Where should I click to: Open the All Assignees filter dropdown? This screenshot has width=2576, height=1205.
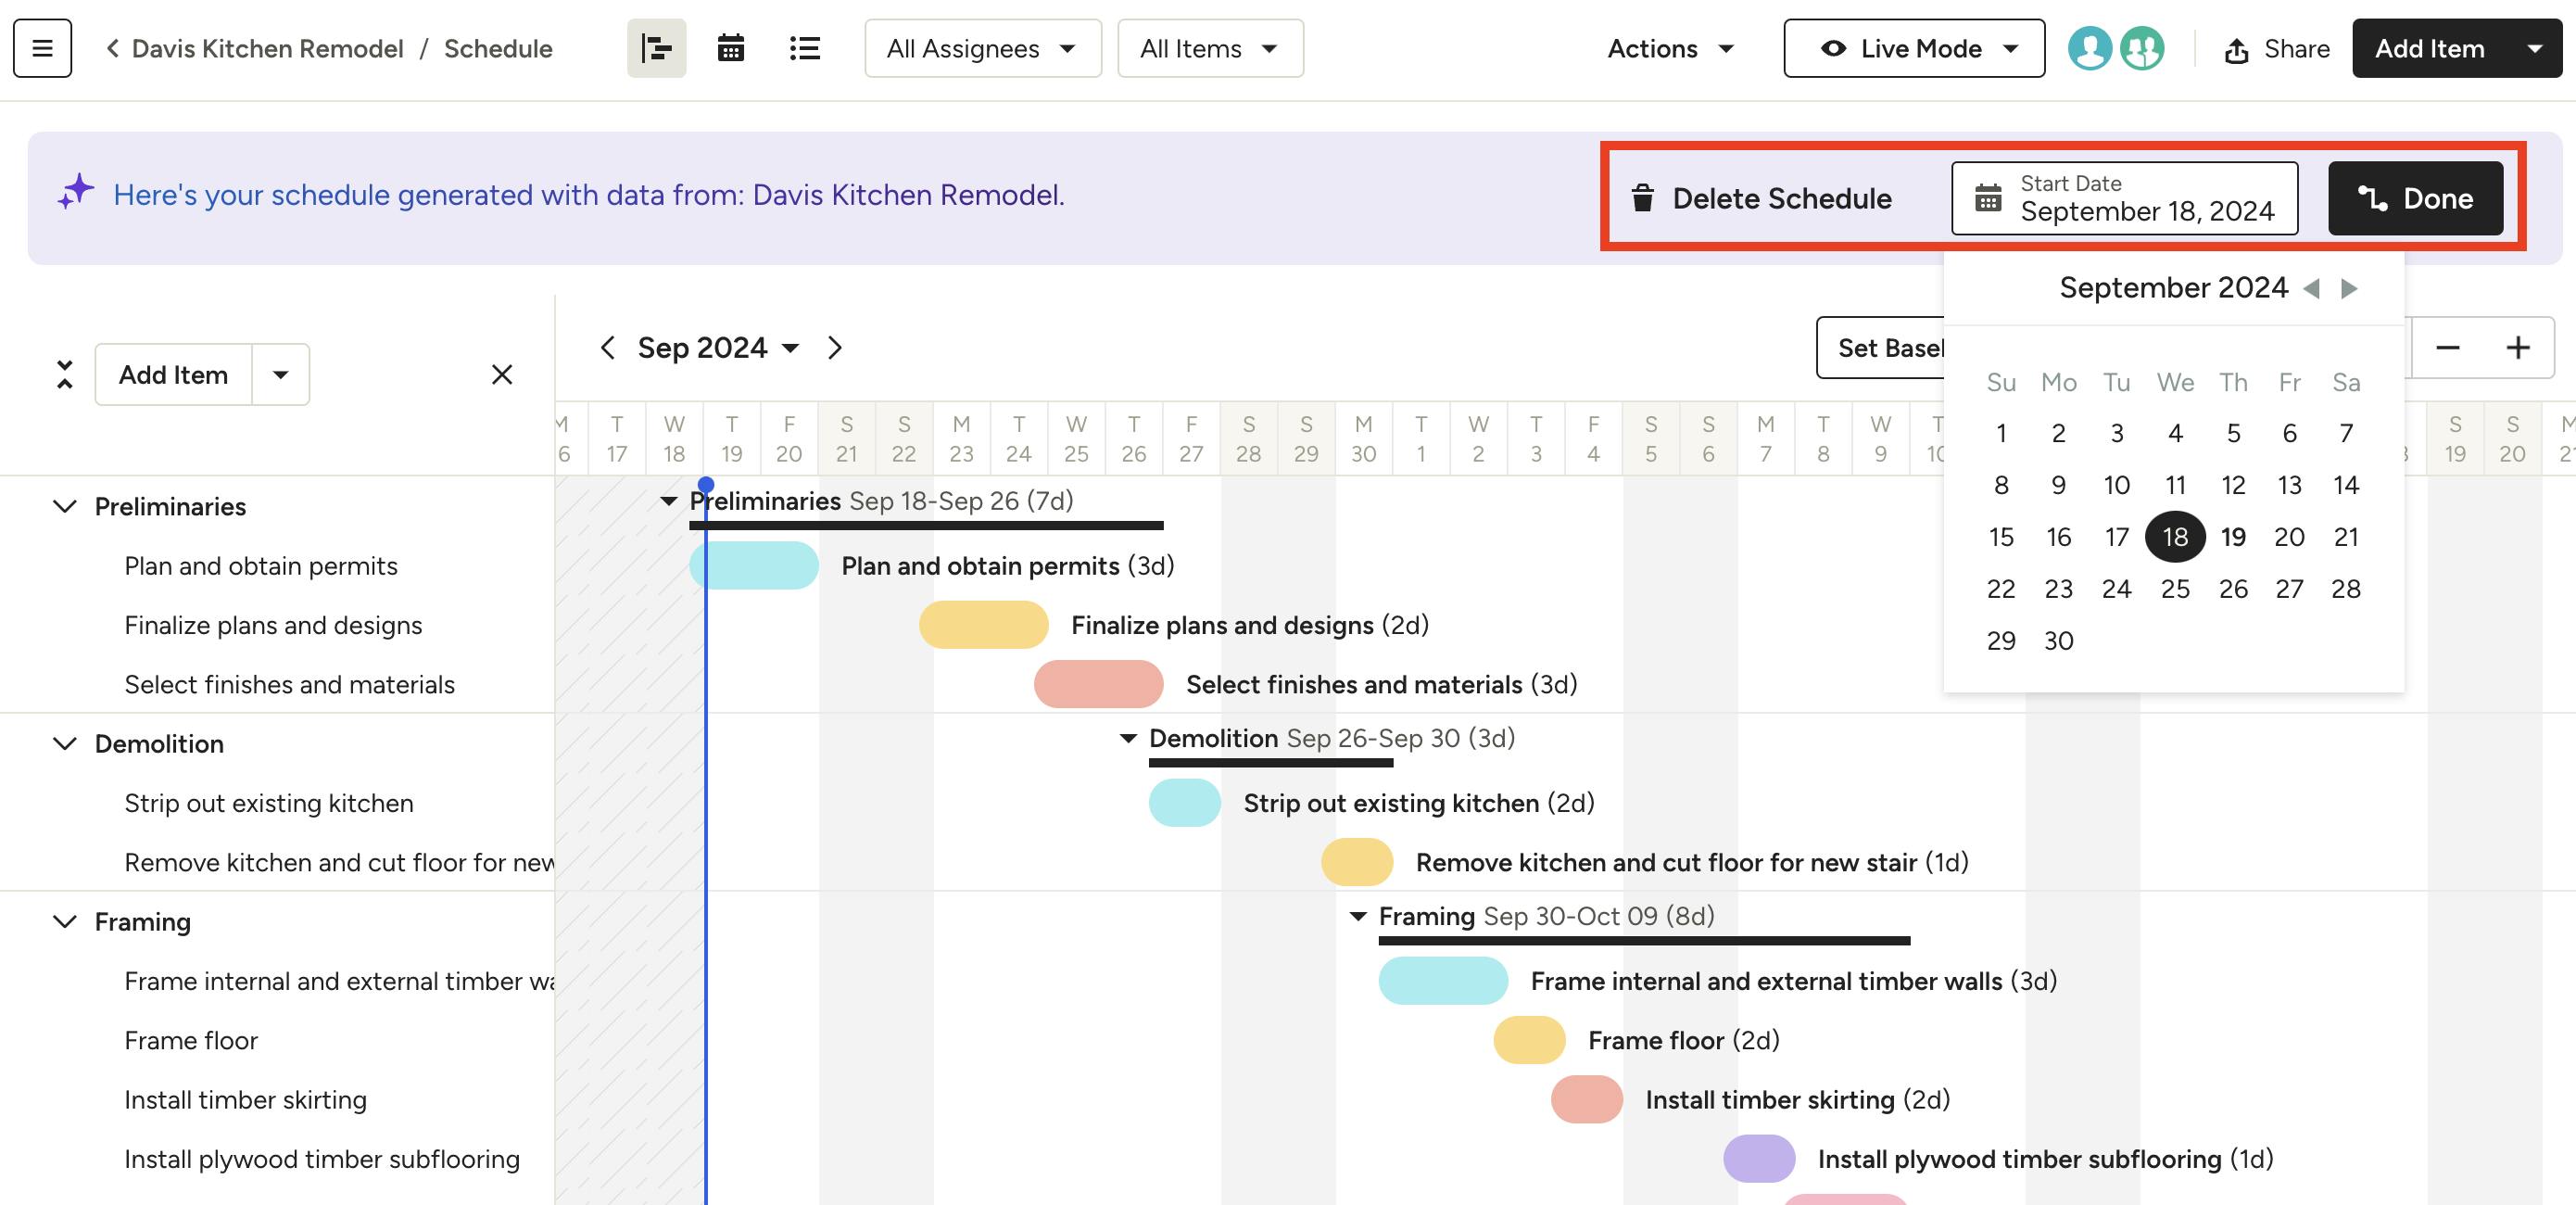click(x=981, y=47)
